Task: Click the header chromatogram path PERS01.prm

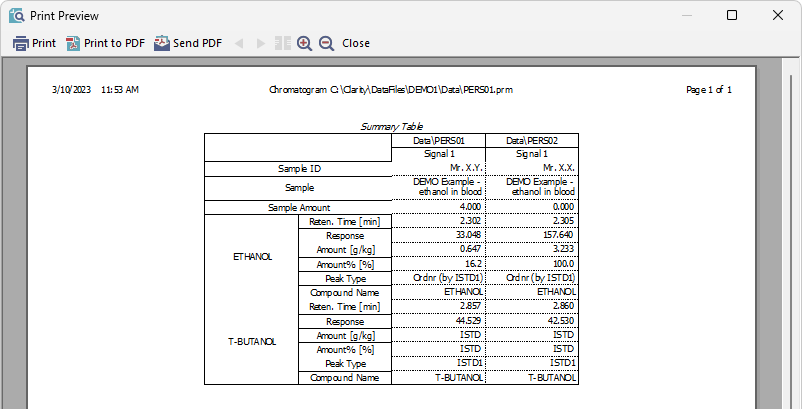Action: pos(391,90)
